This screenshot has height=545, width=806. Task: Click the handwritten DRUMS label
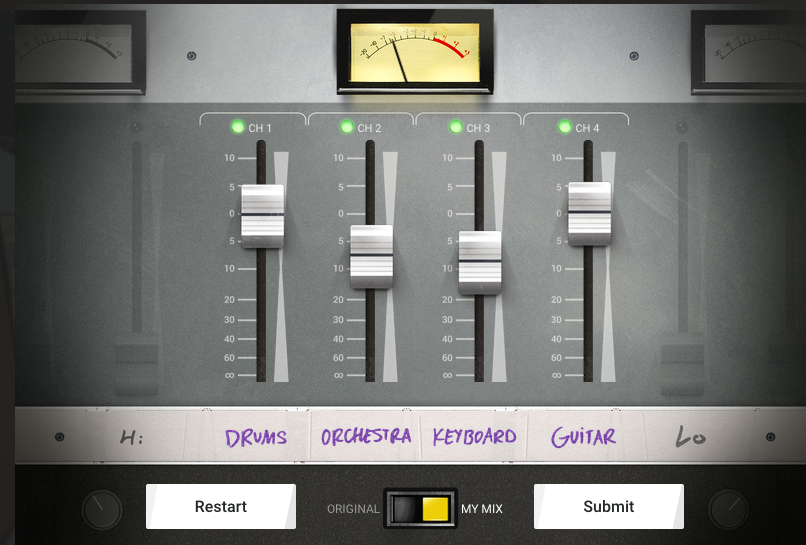point(256,438)
